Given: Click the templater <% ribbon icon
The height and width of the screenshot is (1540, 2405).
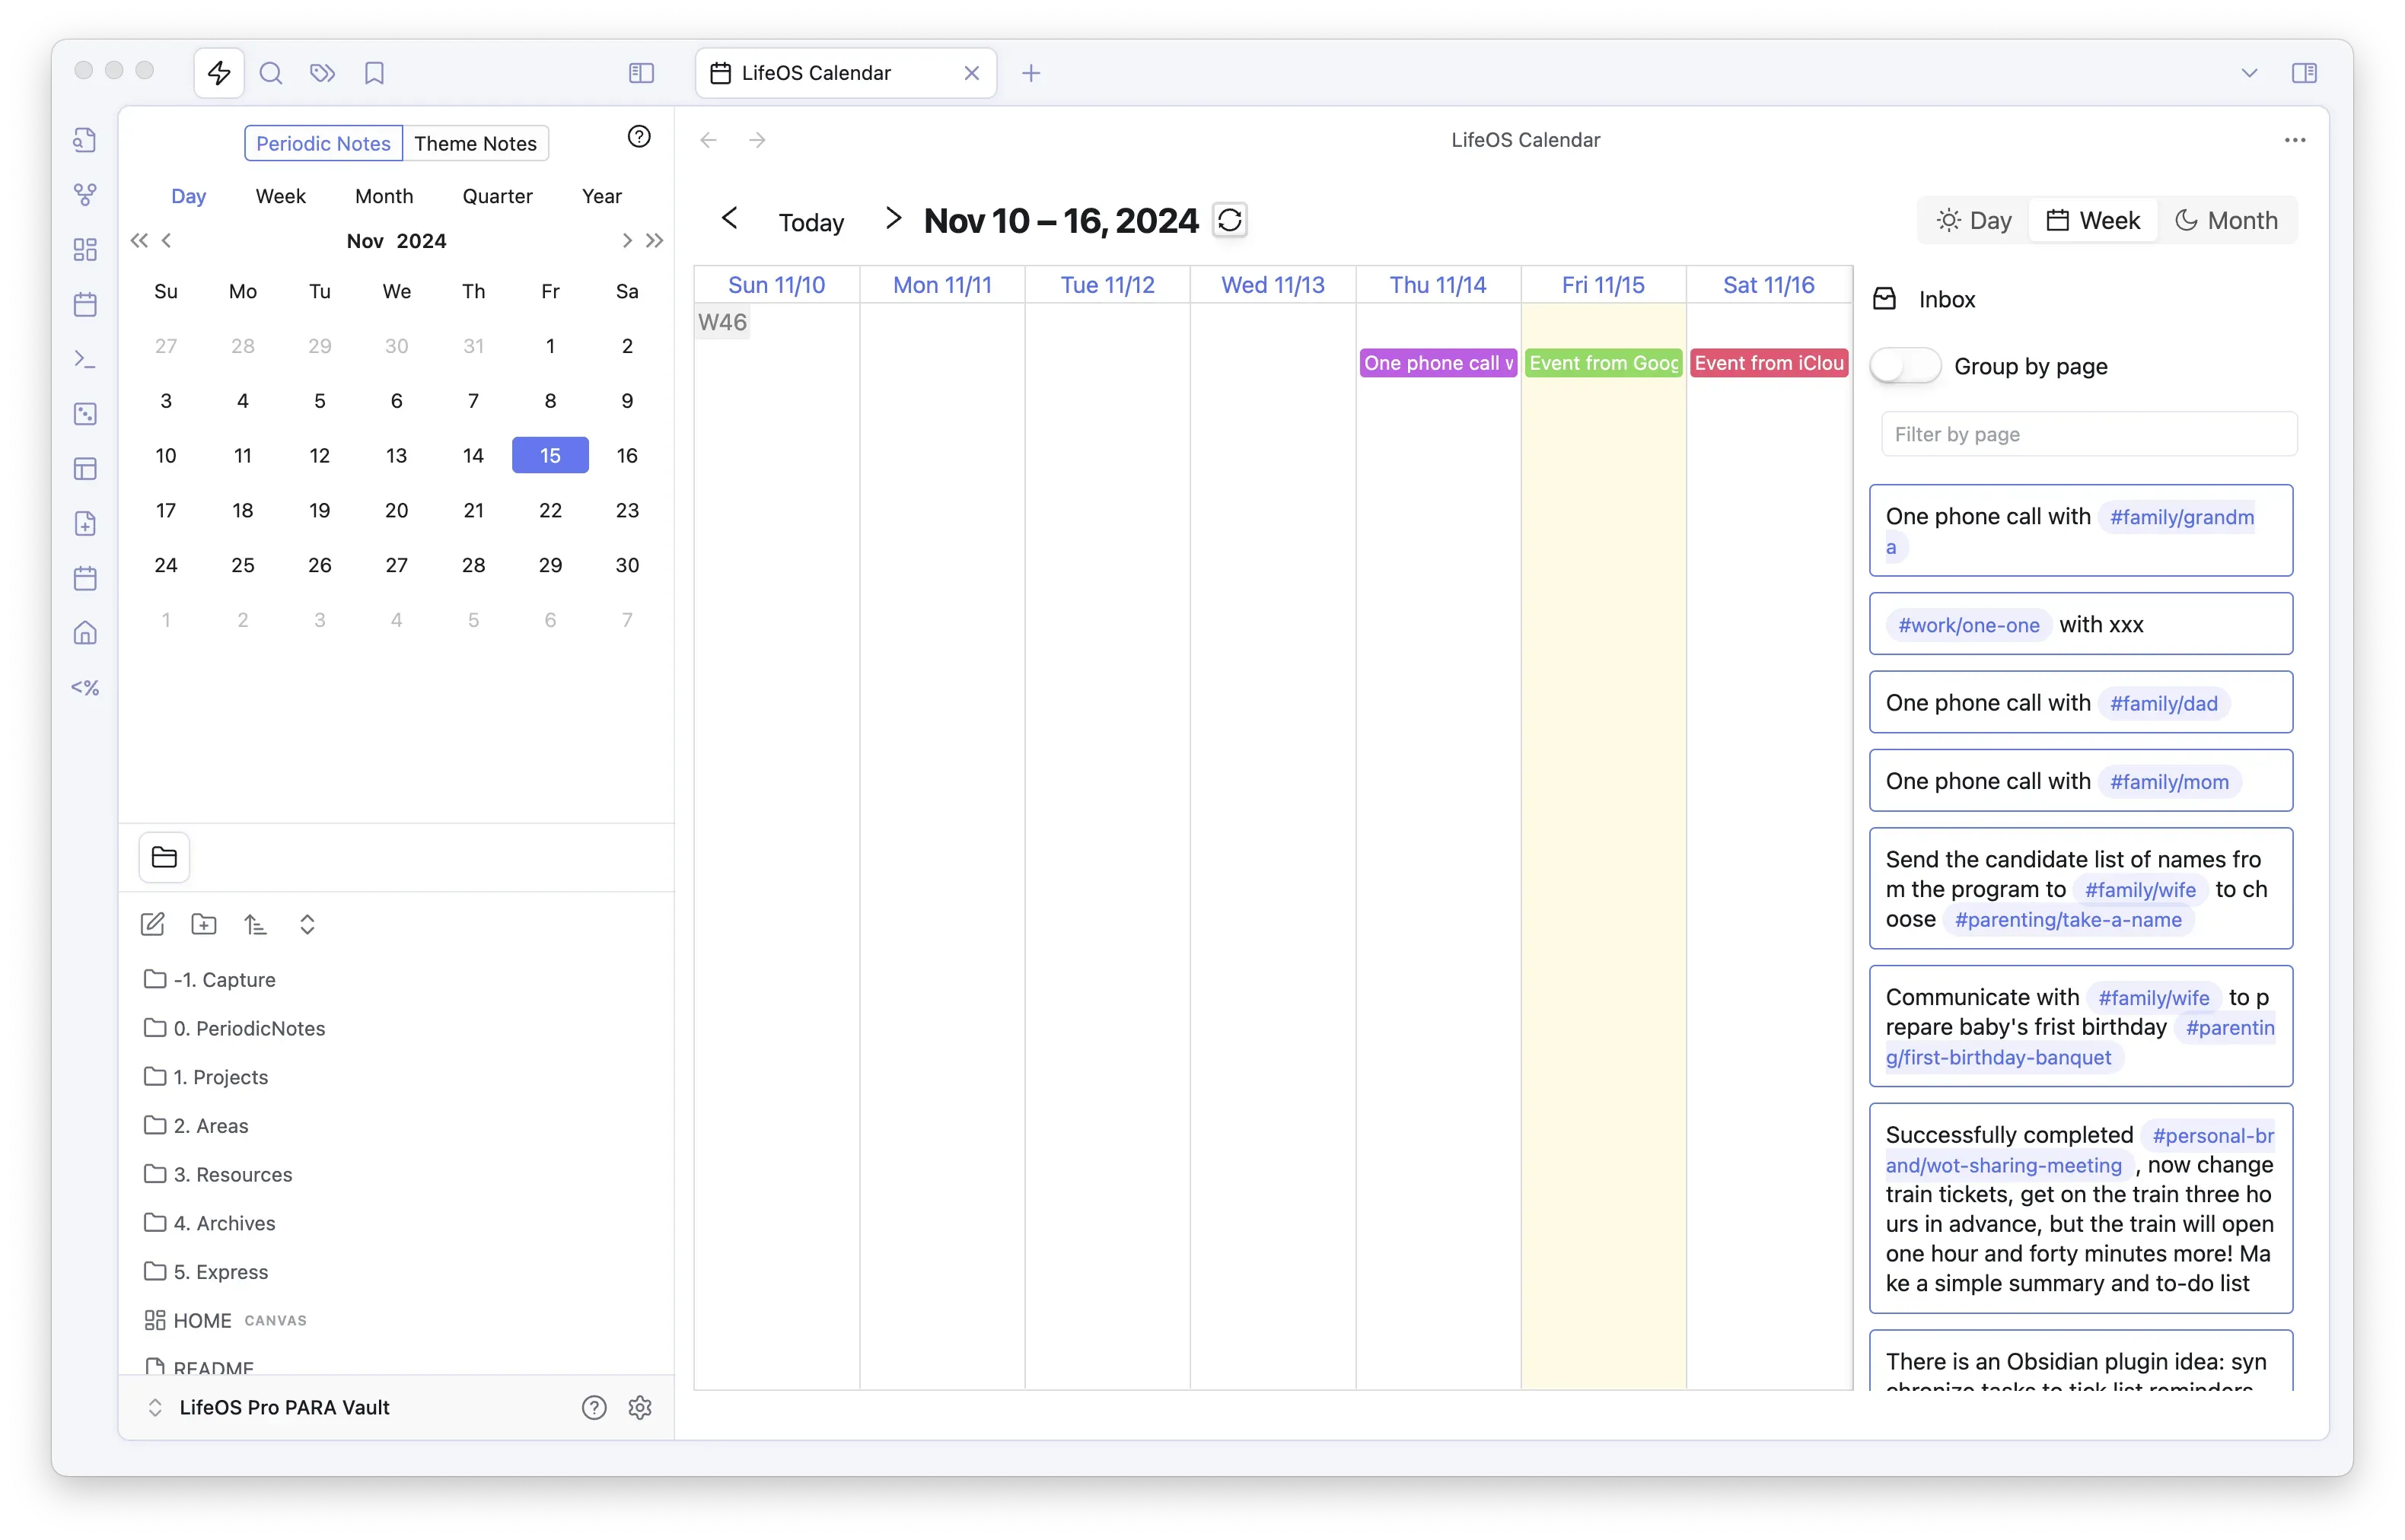Looking at the screenshot, I should point(85,688).
